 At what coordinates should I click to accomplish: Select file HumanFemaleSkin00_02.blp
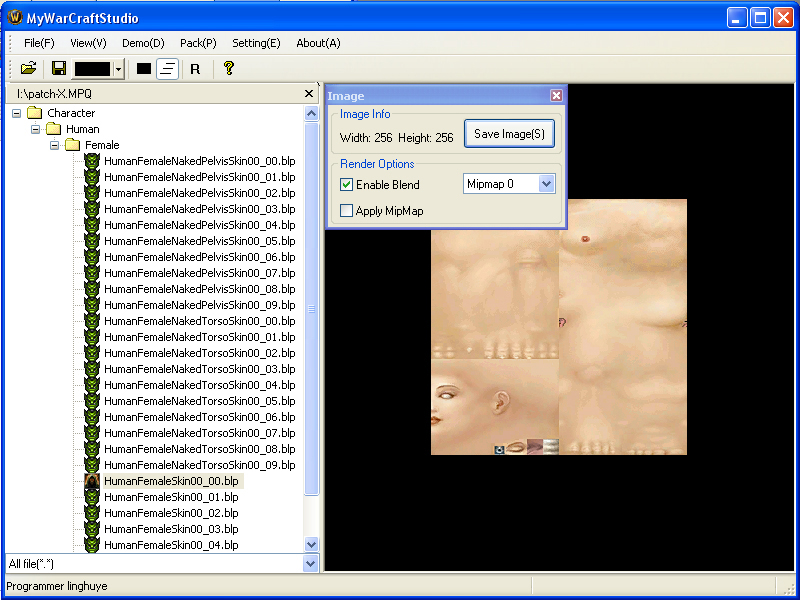(x=171, y=513)
